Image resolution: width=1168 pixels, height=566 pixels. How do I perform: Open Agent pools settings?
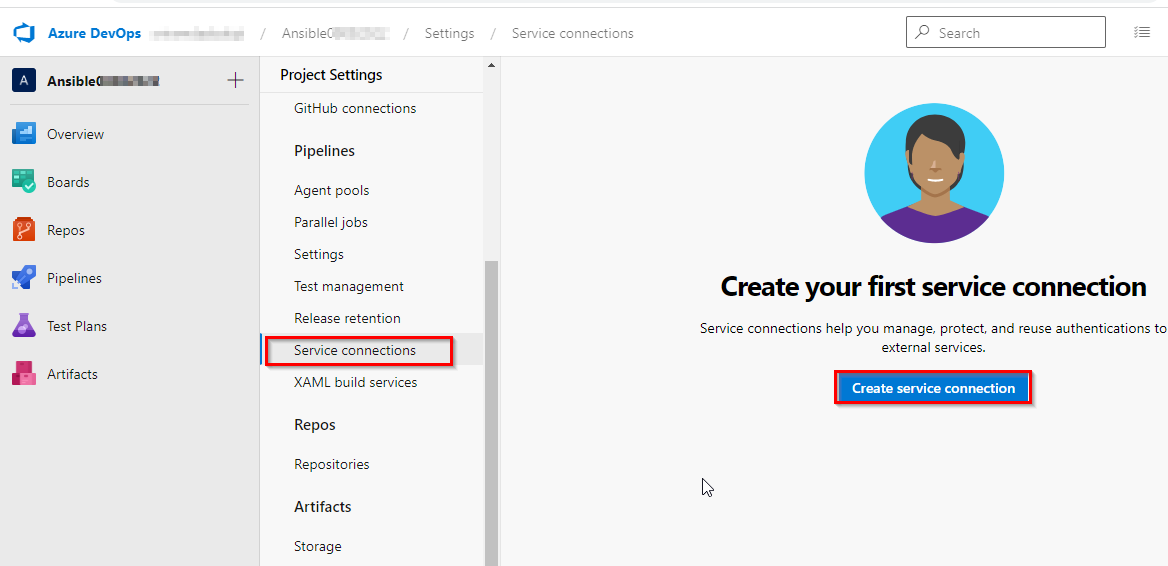[x=331, y=190]
